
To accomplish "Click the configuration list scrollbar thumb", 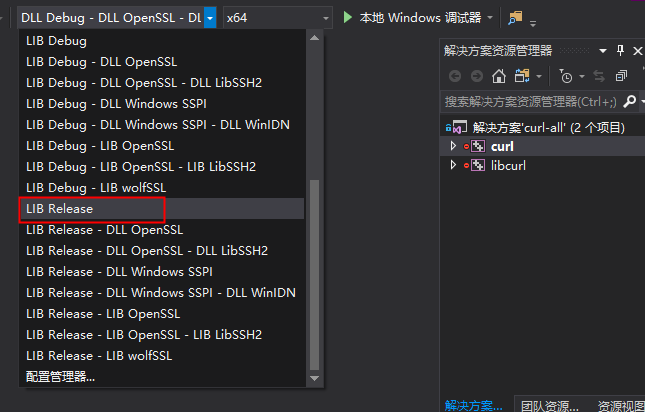I will point(314,275).
